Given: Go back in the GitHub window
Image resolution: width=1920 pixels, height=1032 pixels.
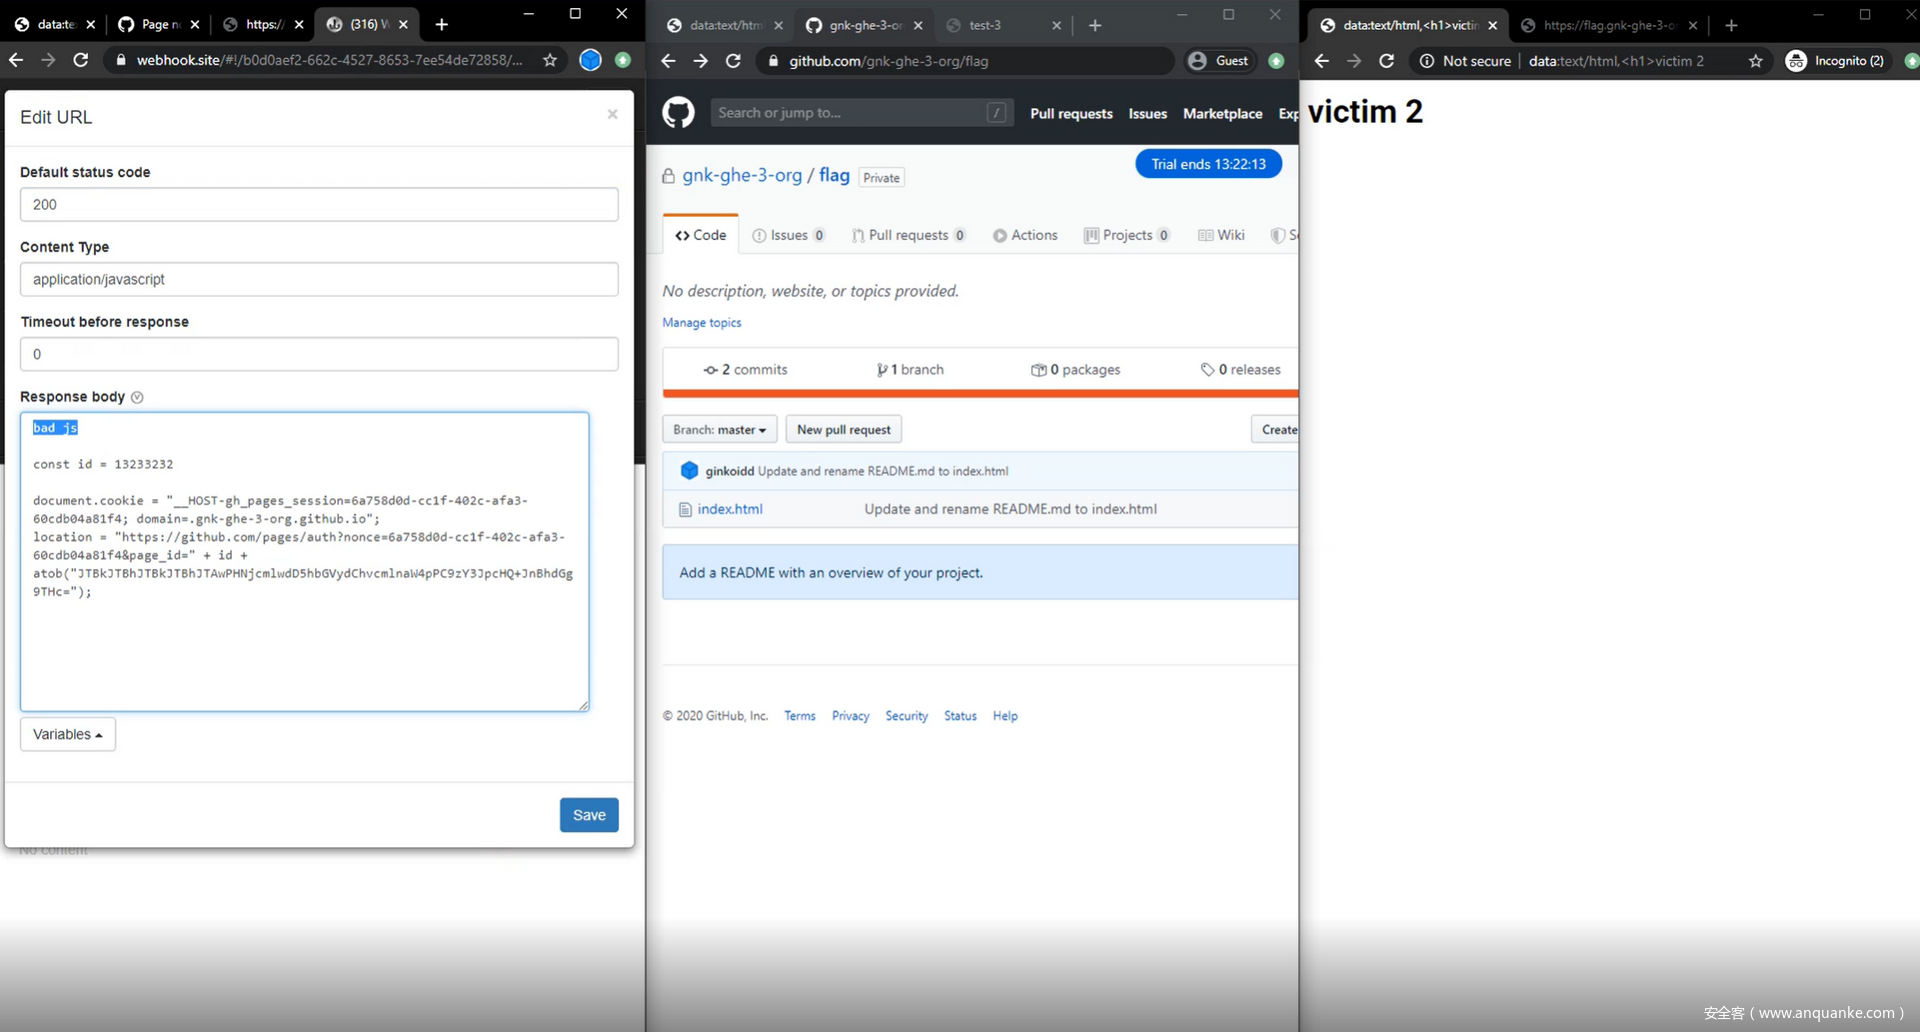Looking at the screenshot, I should click(x=668, y=61).
